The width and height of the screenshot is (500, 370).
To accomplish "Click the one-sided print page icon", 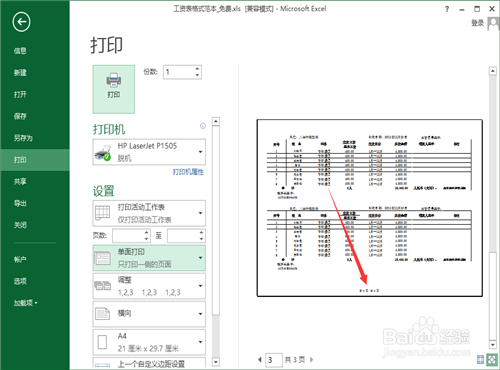I will pyautogui.click(x=102, y=258).
